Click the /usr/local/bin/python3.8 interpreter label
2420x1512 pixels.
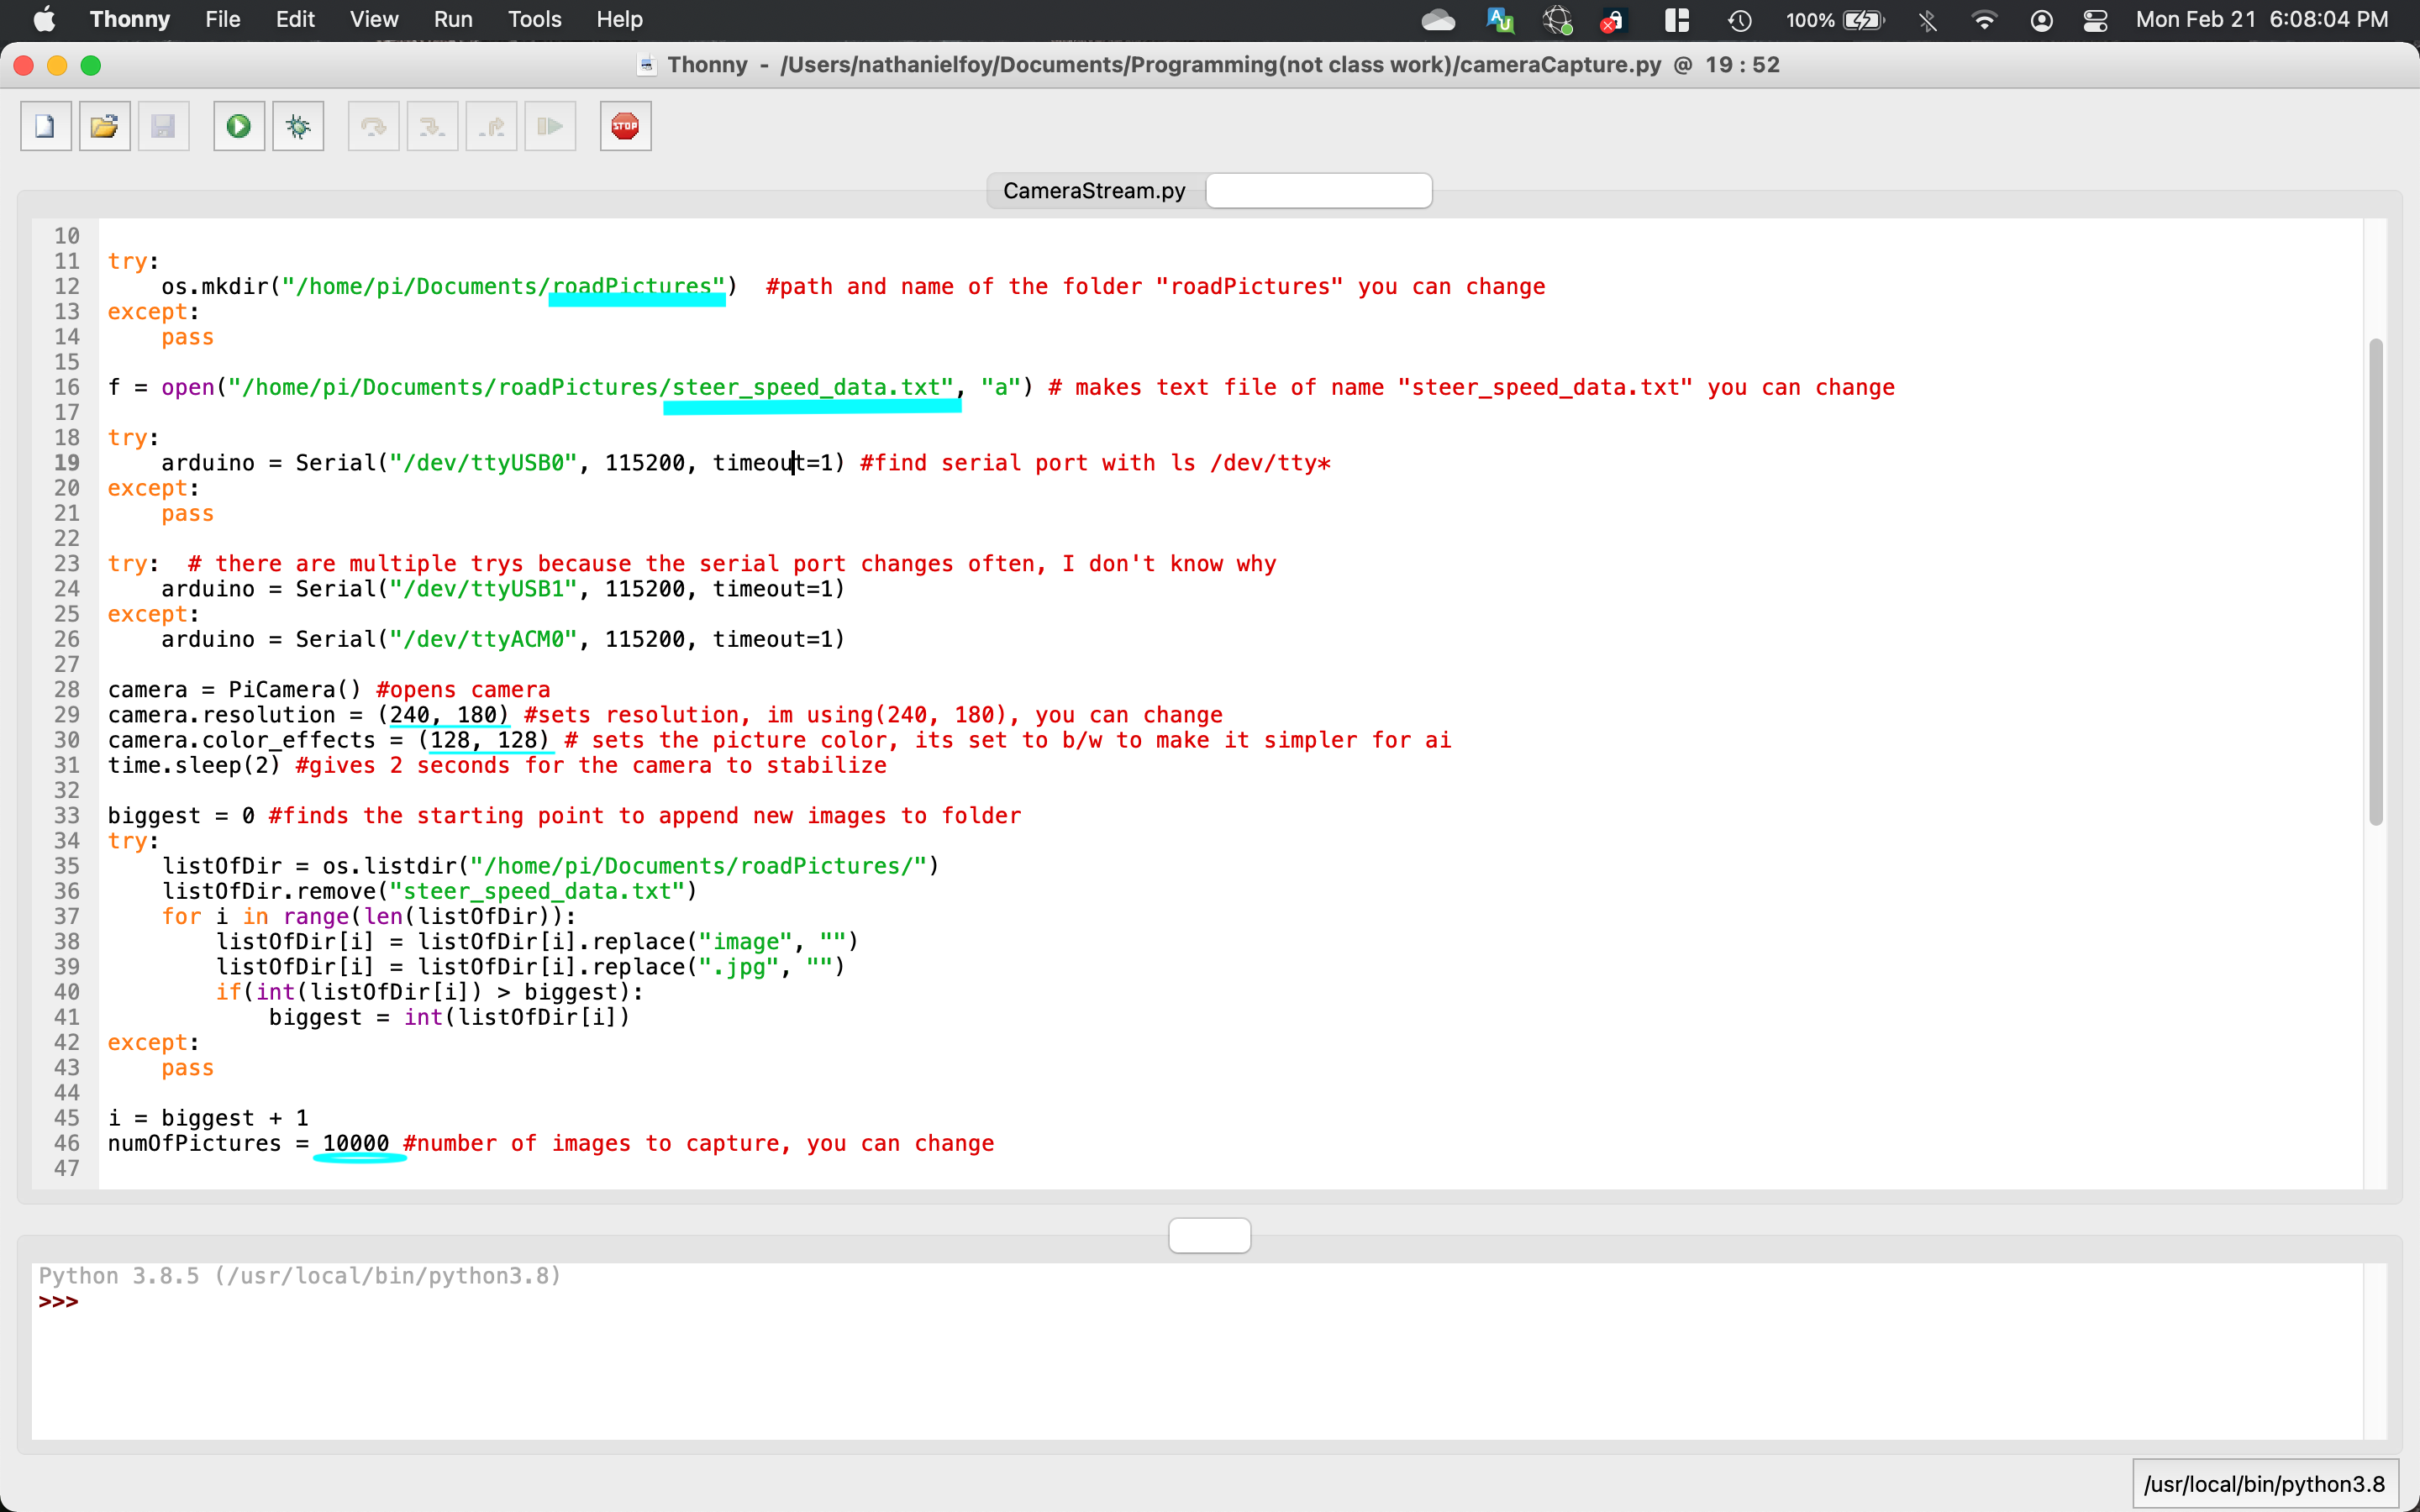[x=2264, y=1484]
